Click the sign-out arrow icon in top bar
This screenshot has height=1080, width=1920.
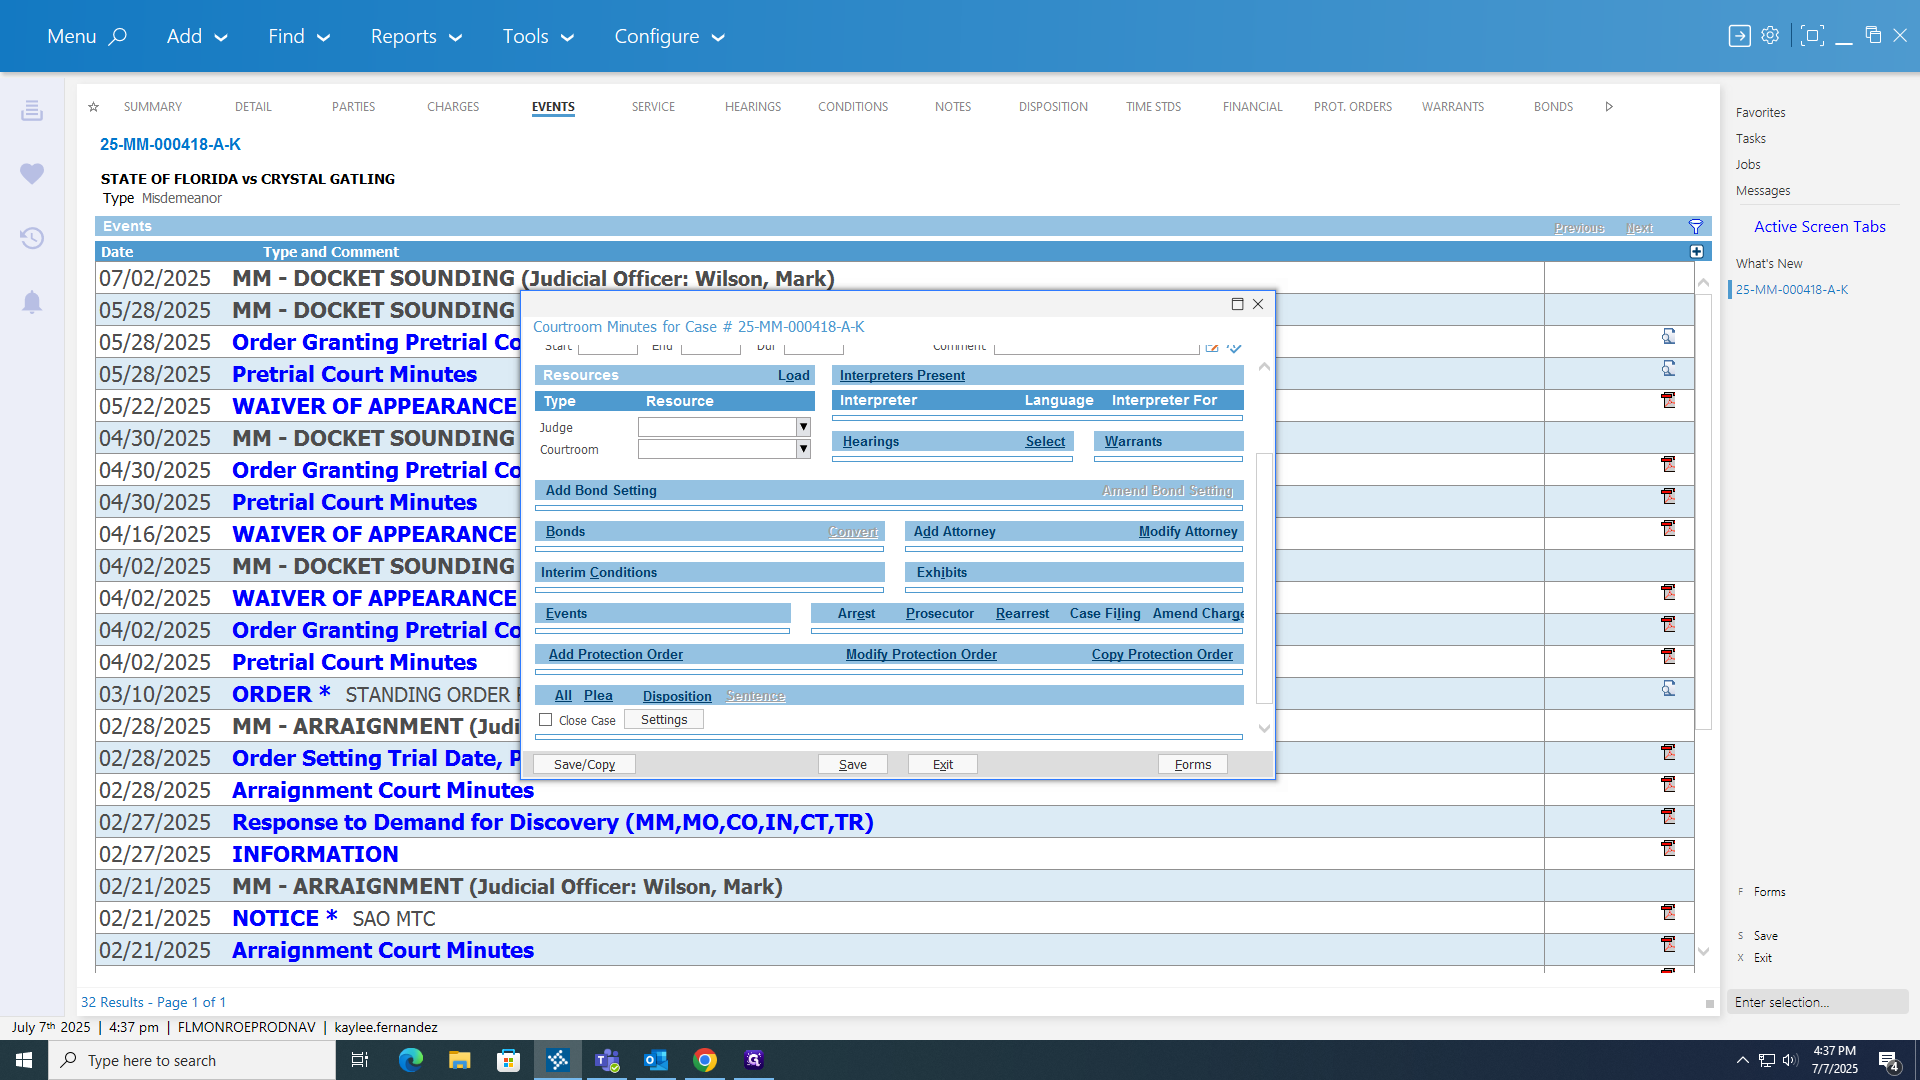tap(1740, 36)
